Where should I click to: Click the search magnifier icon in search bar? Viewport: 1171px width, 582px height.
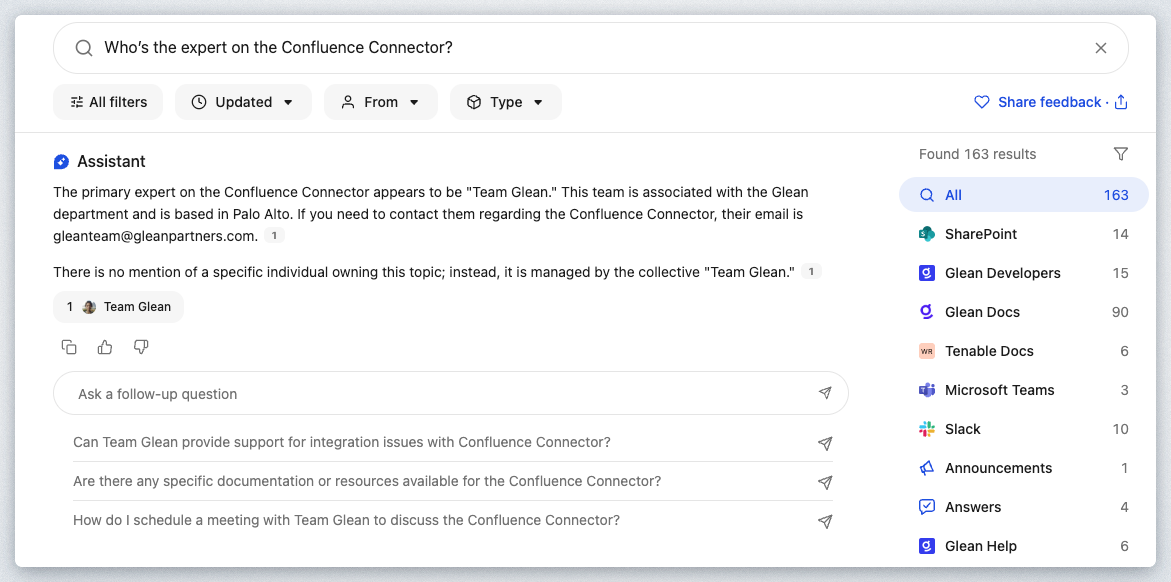click(x=84, y=48)
